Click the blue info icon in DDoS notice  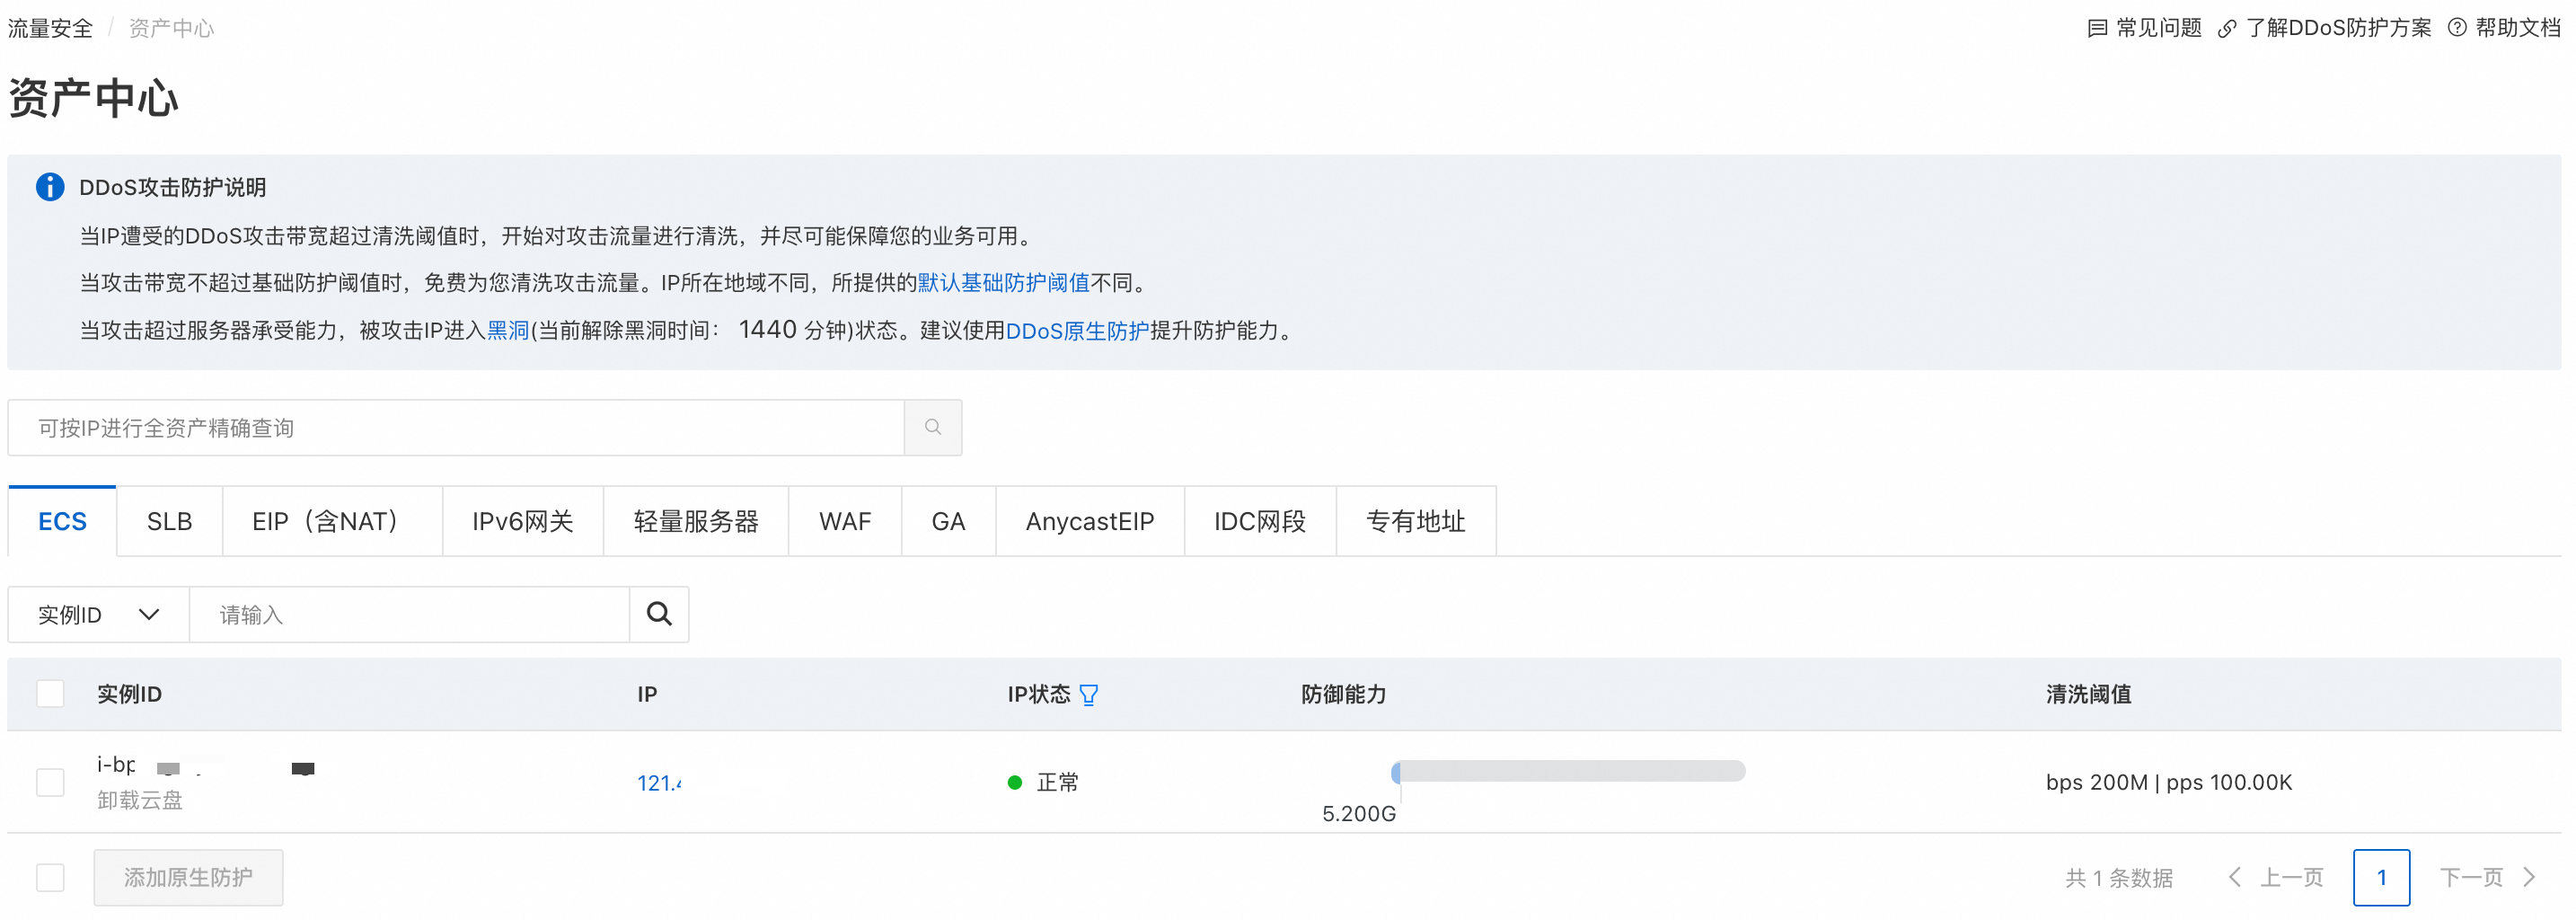click(x=50, y=187)
